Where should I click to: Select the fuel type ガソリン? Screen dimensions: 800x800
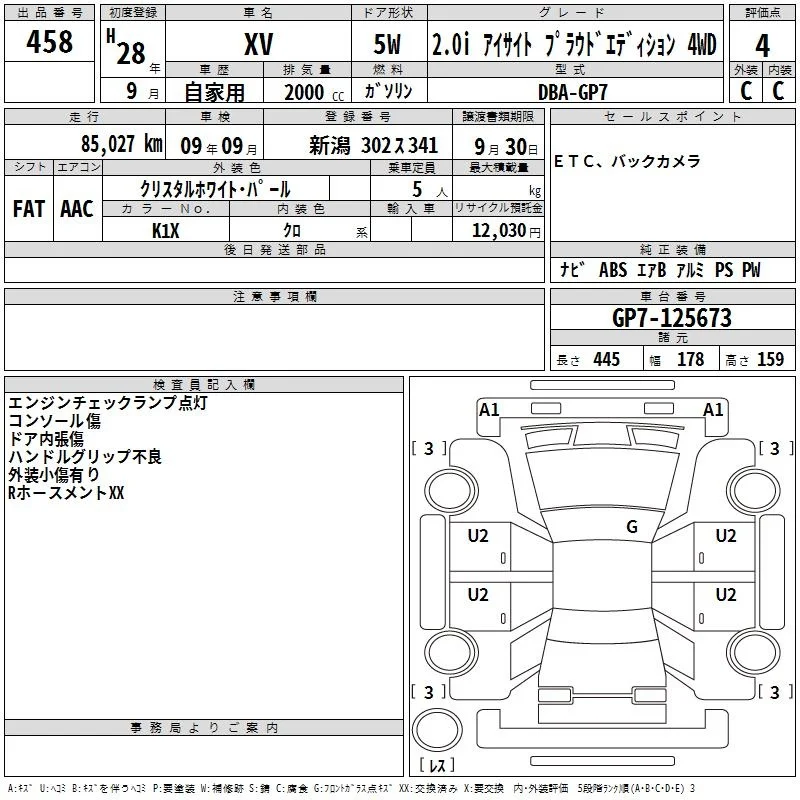point(388,91)
